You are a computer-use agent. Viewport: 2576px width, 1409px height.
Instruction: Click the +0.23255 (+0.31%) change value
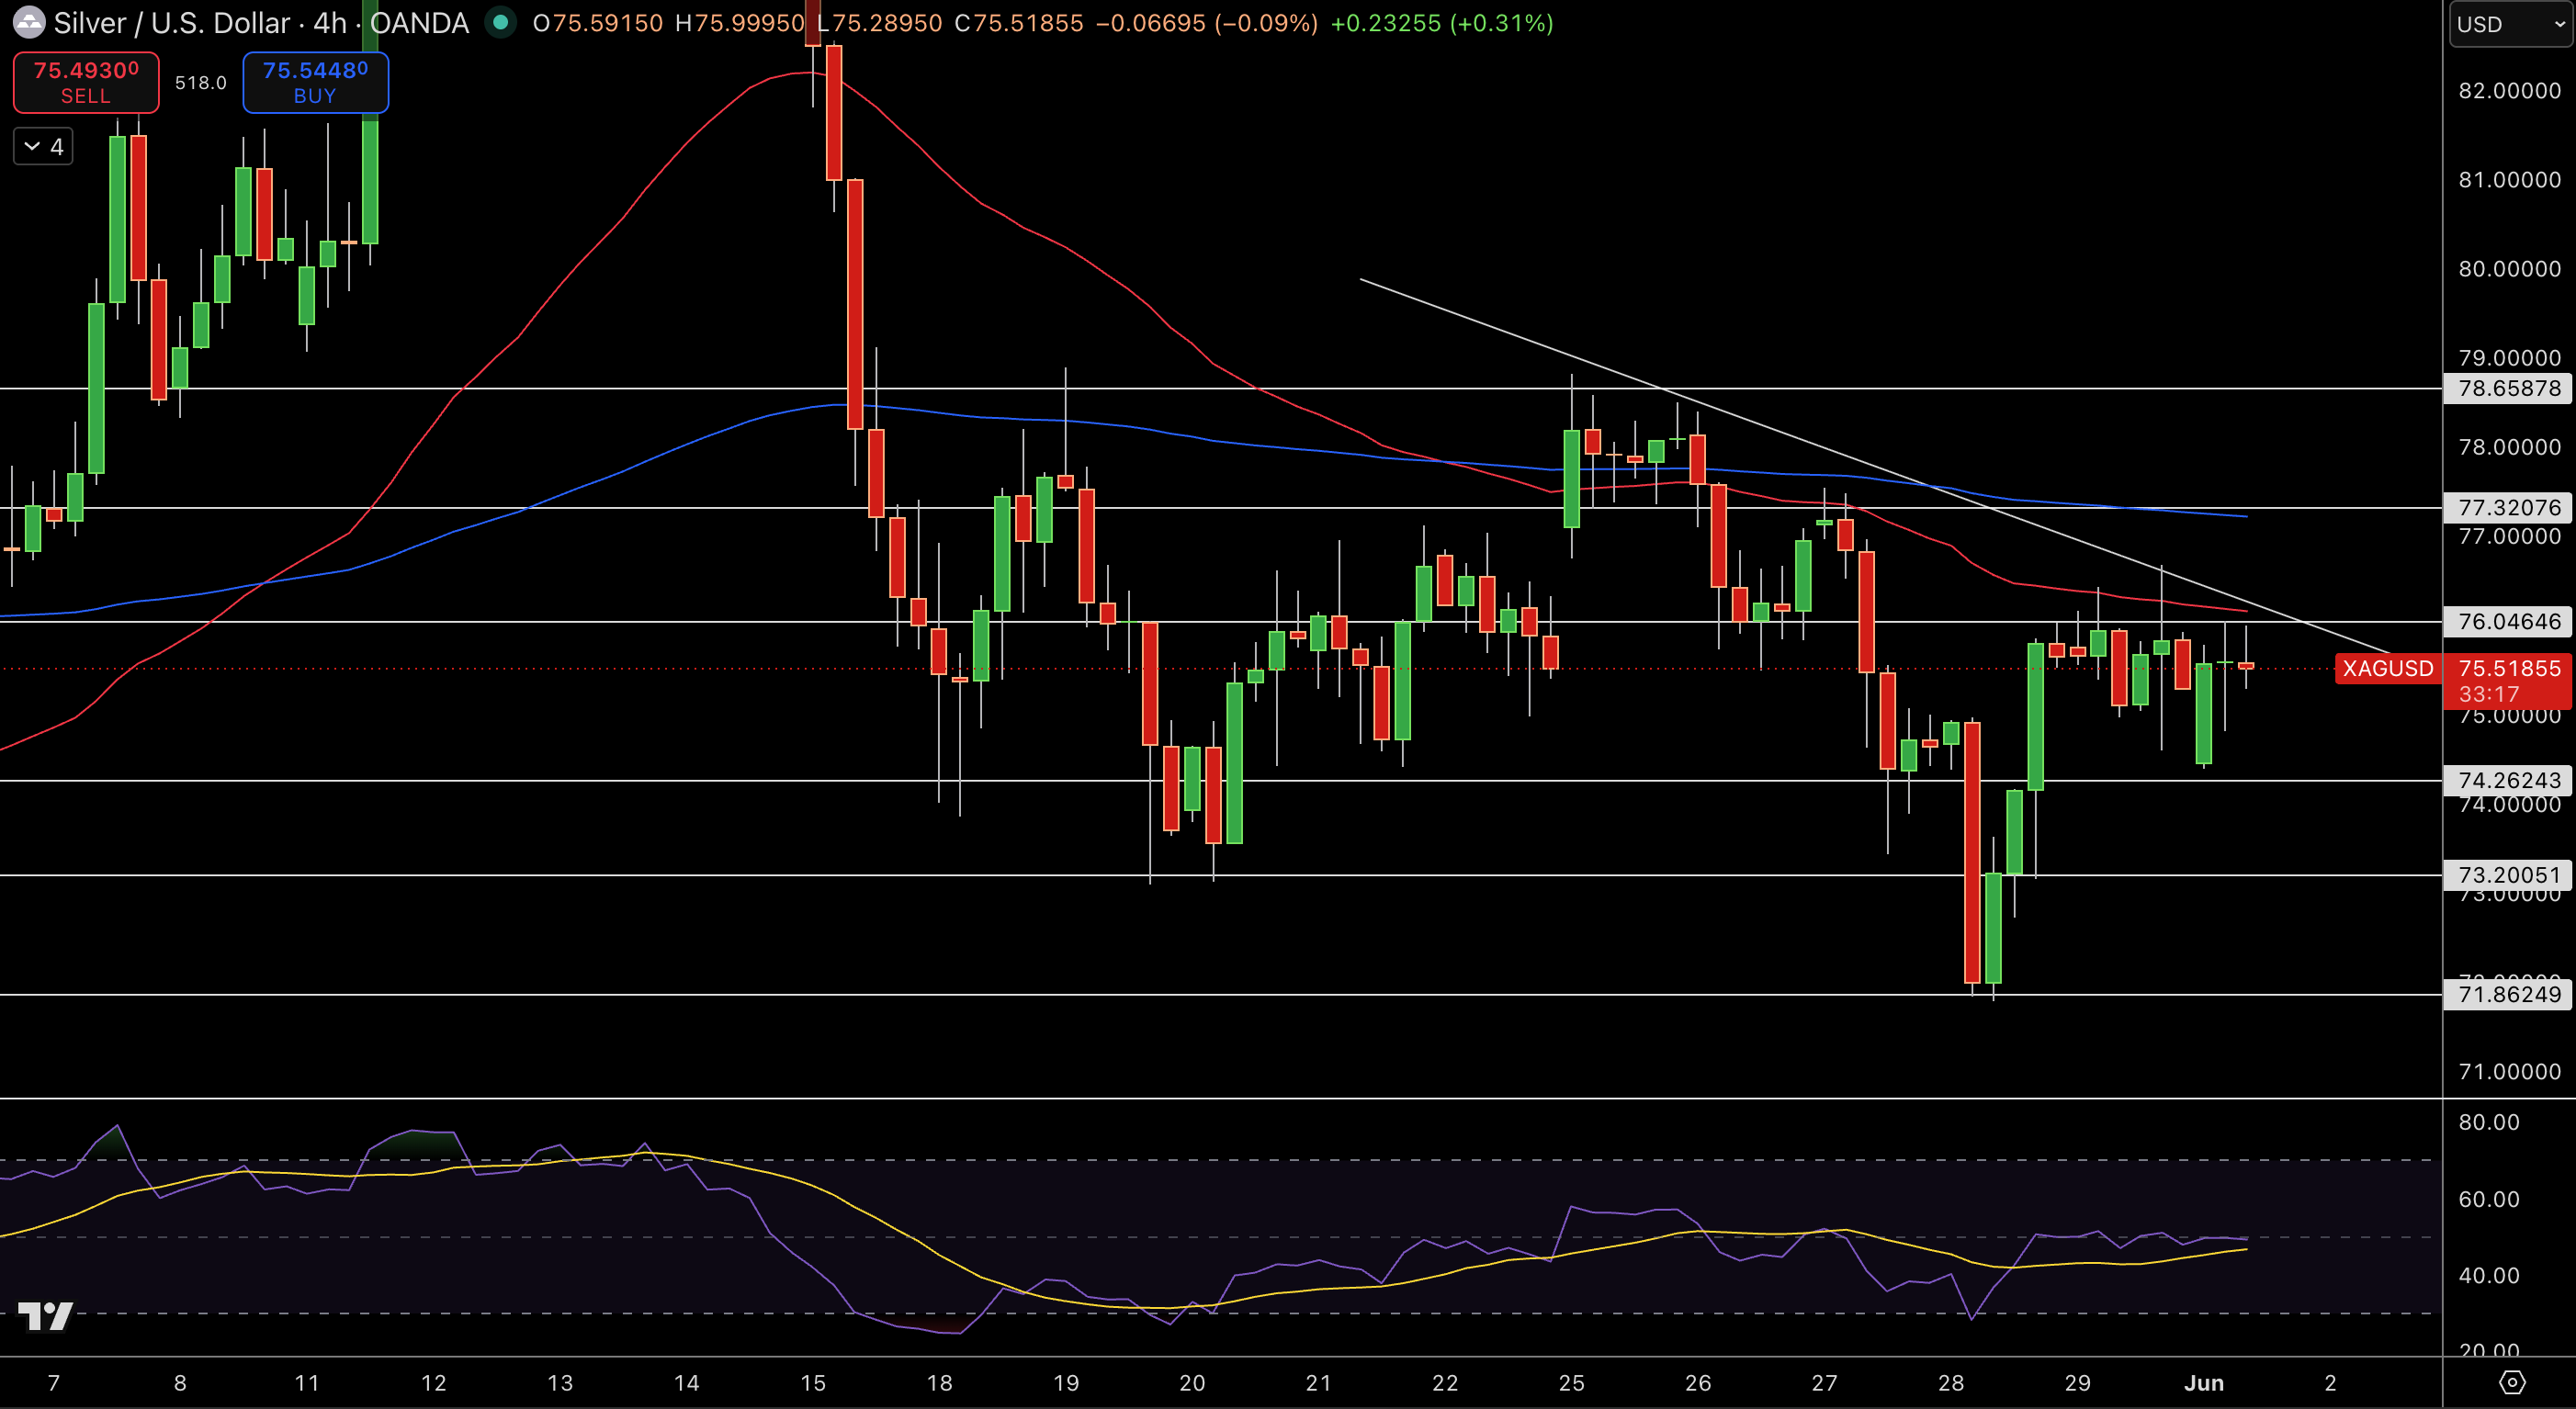(x=1442, y=23)
